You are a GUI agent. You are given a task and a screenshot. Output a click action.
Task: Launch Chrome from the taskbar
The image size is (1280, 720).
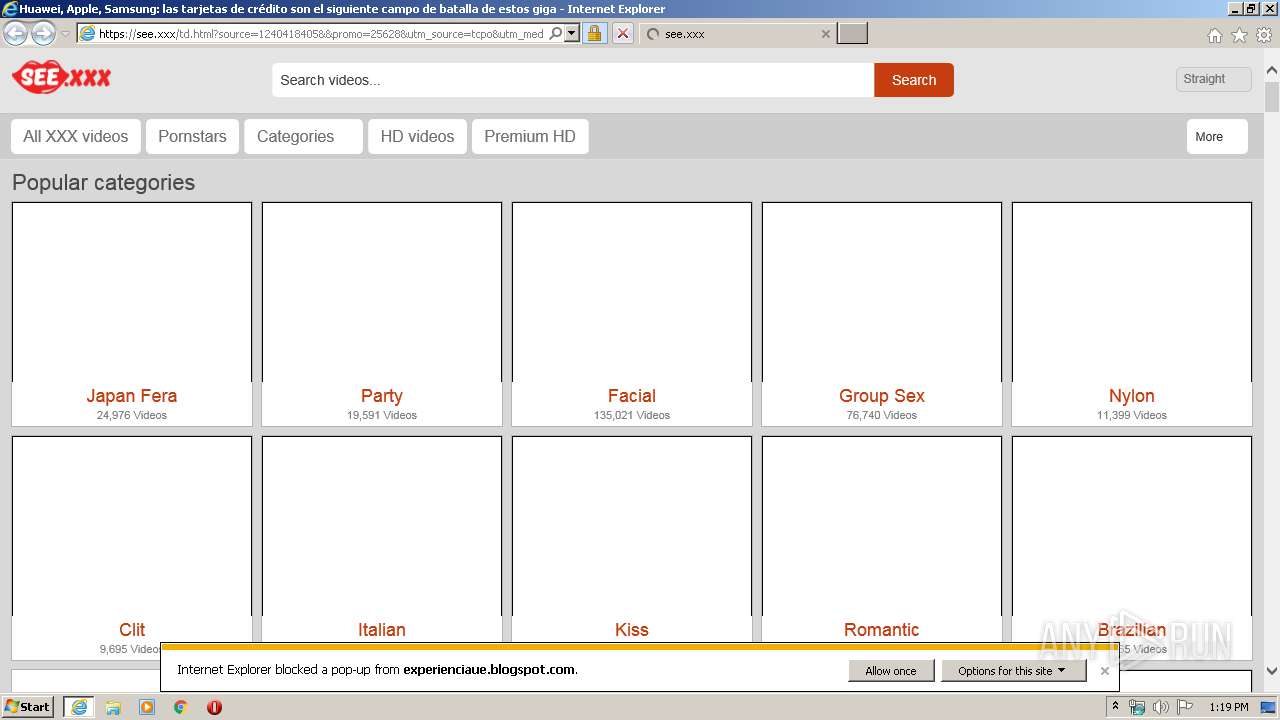(181, 707)
